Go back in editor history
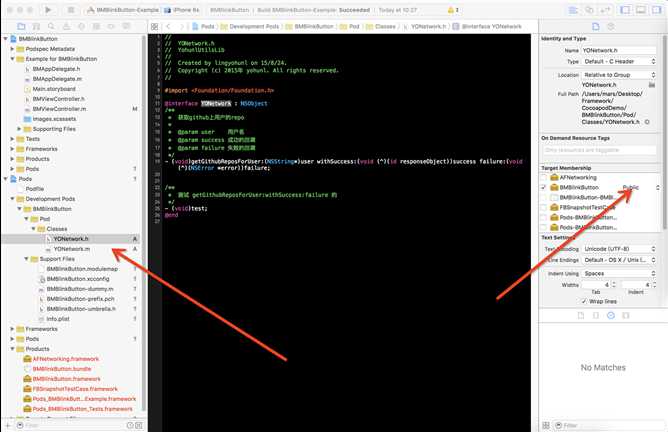This screenshot has height=432, width=668. point(168,26)
